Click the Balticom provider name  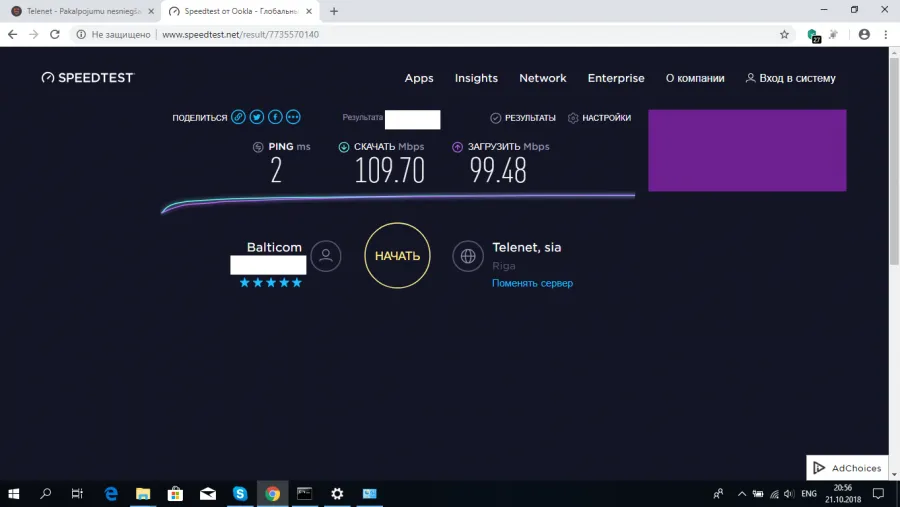274,247
